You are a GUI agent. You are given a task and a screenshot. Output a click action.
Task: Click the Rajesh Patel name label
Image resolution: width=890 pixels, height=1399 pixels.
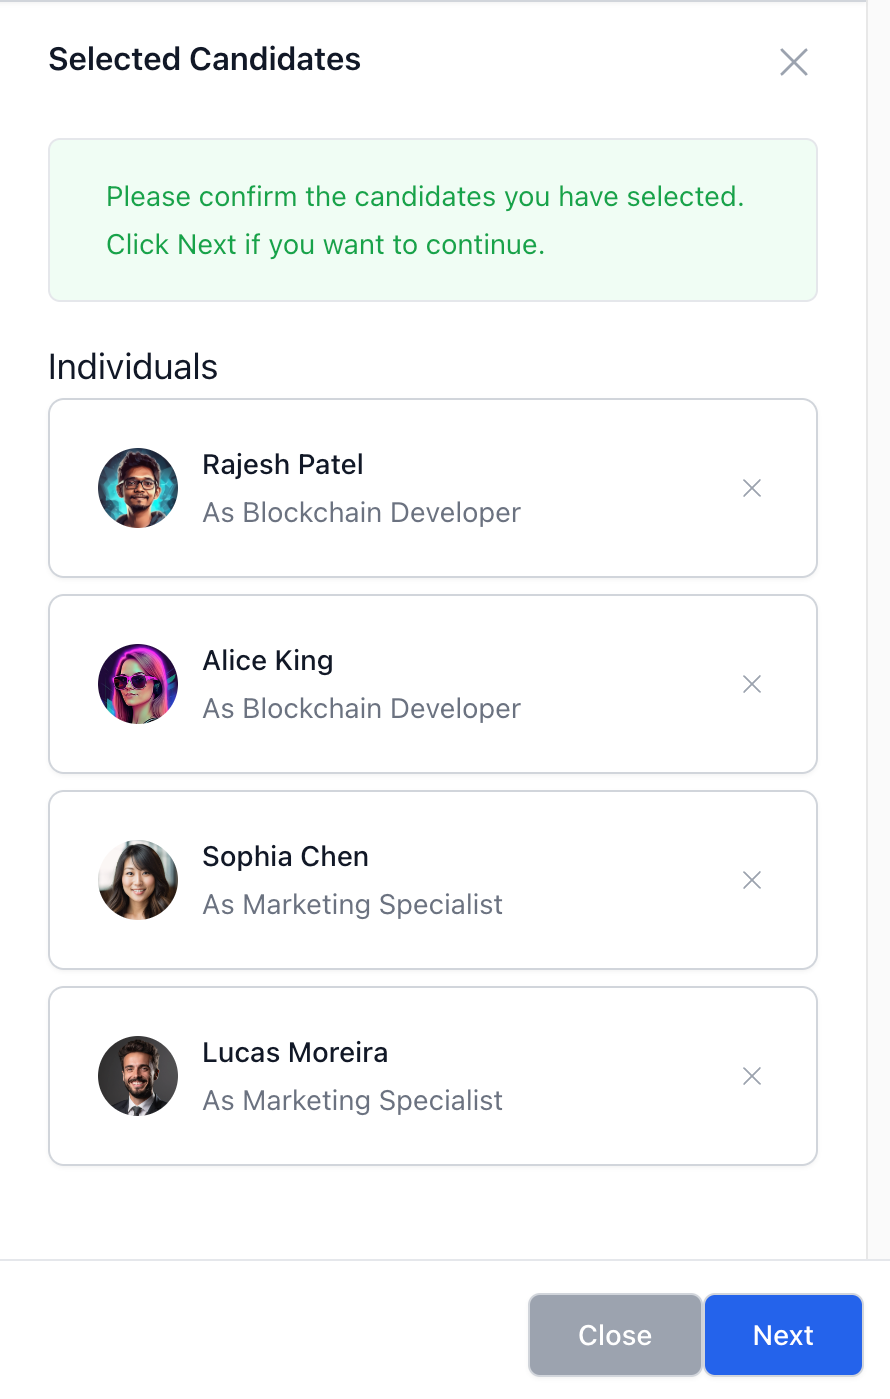(x=283, y=465)
